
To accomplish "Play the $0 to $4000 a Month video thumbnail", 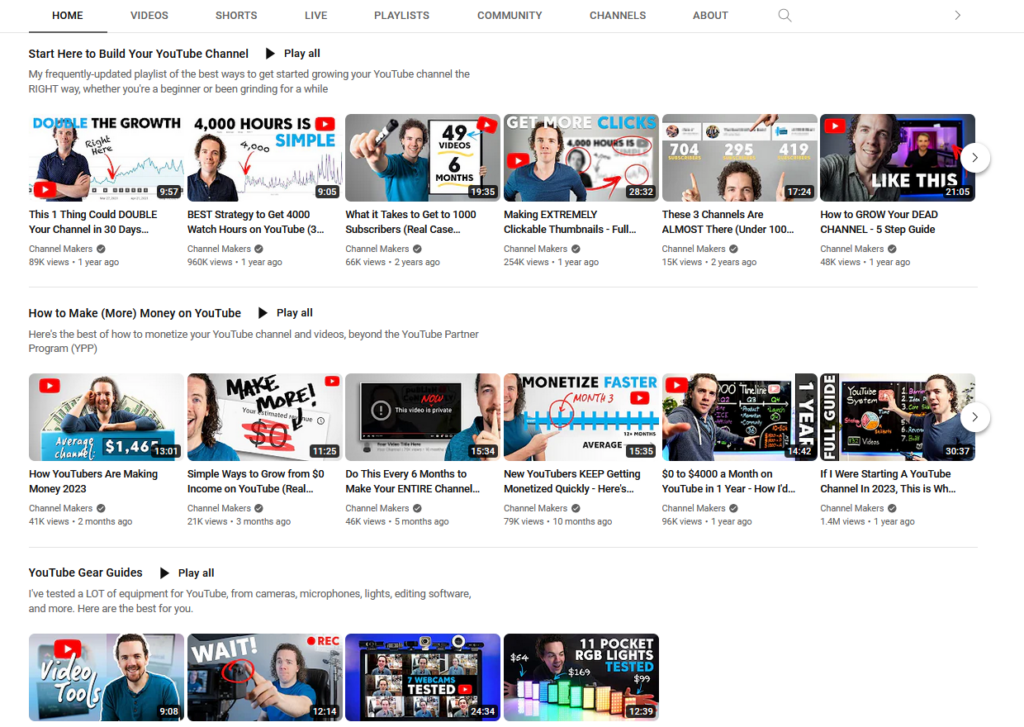I will click(x=738, y=417).
